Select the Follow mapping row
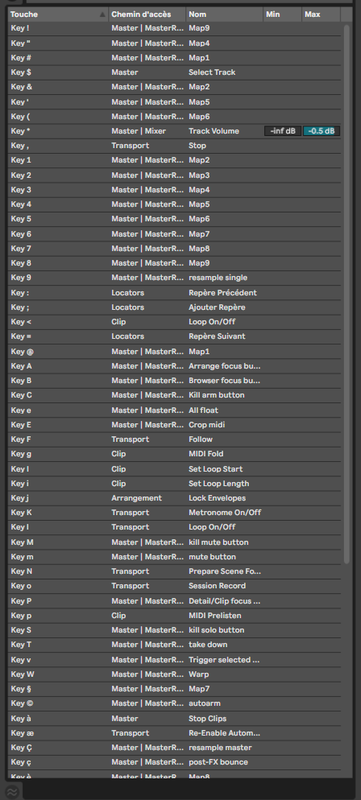361x800 pixels. 174,439
